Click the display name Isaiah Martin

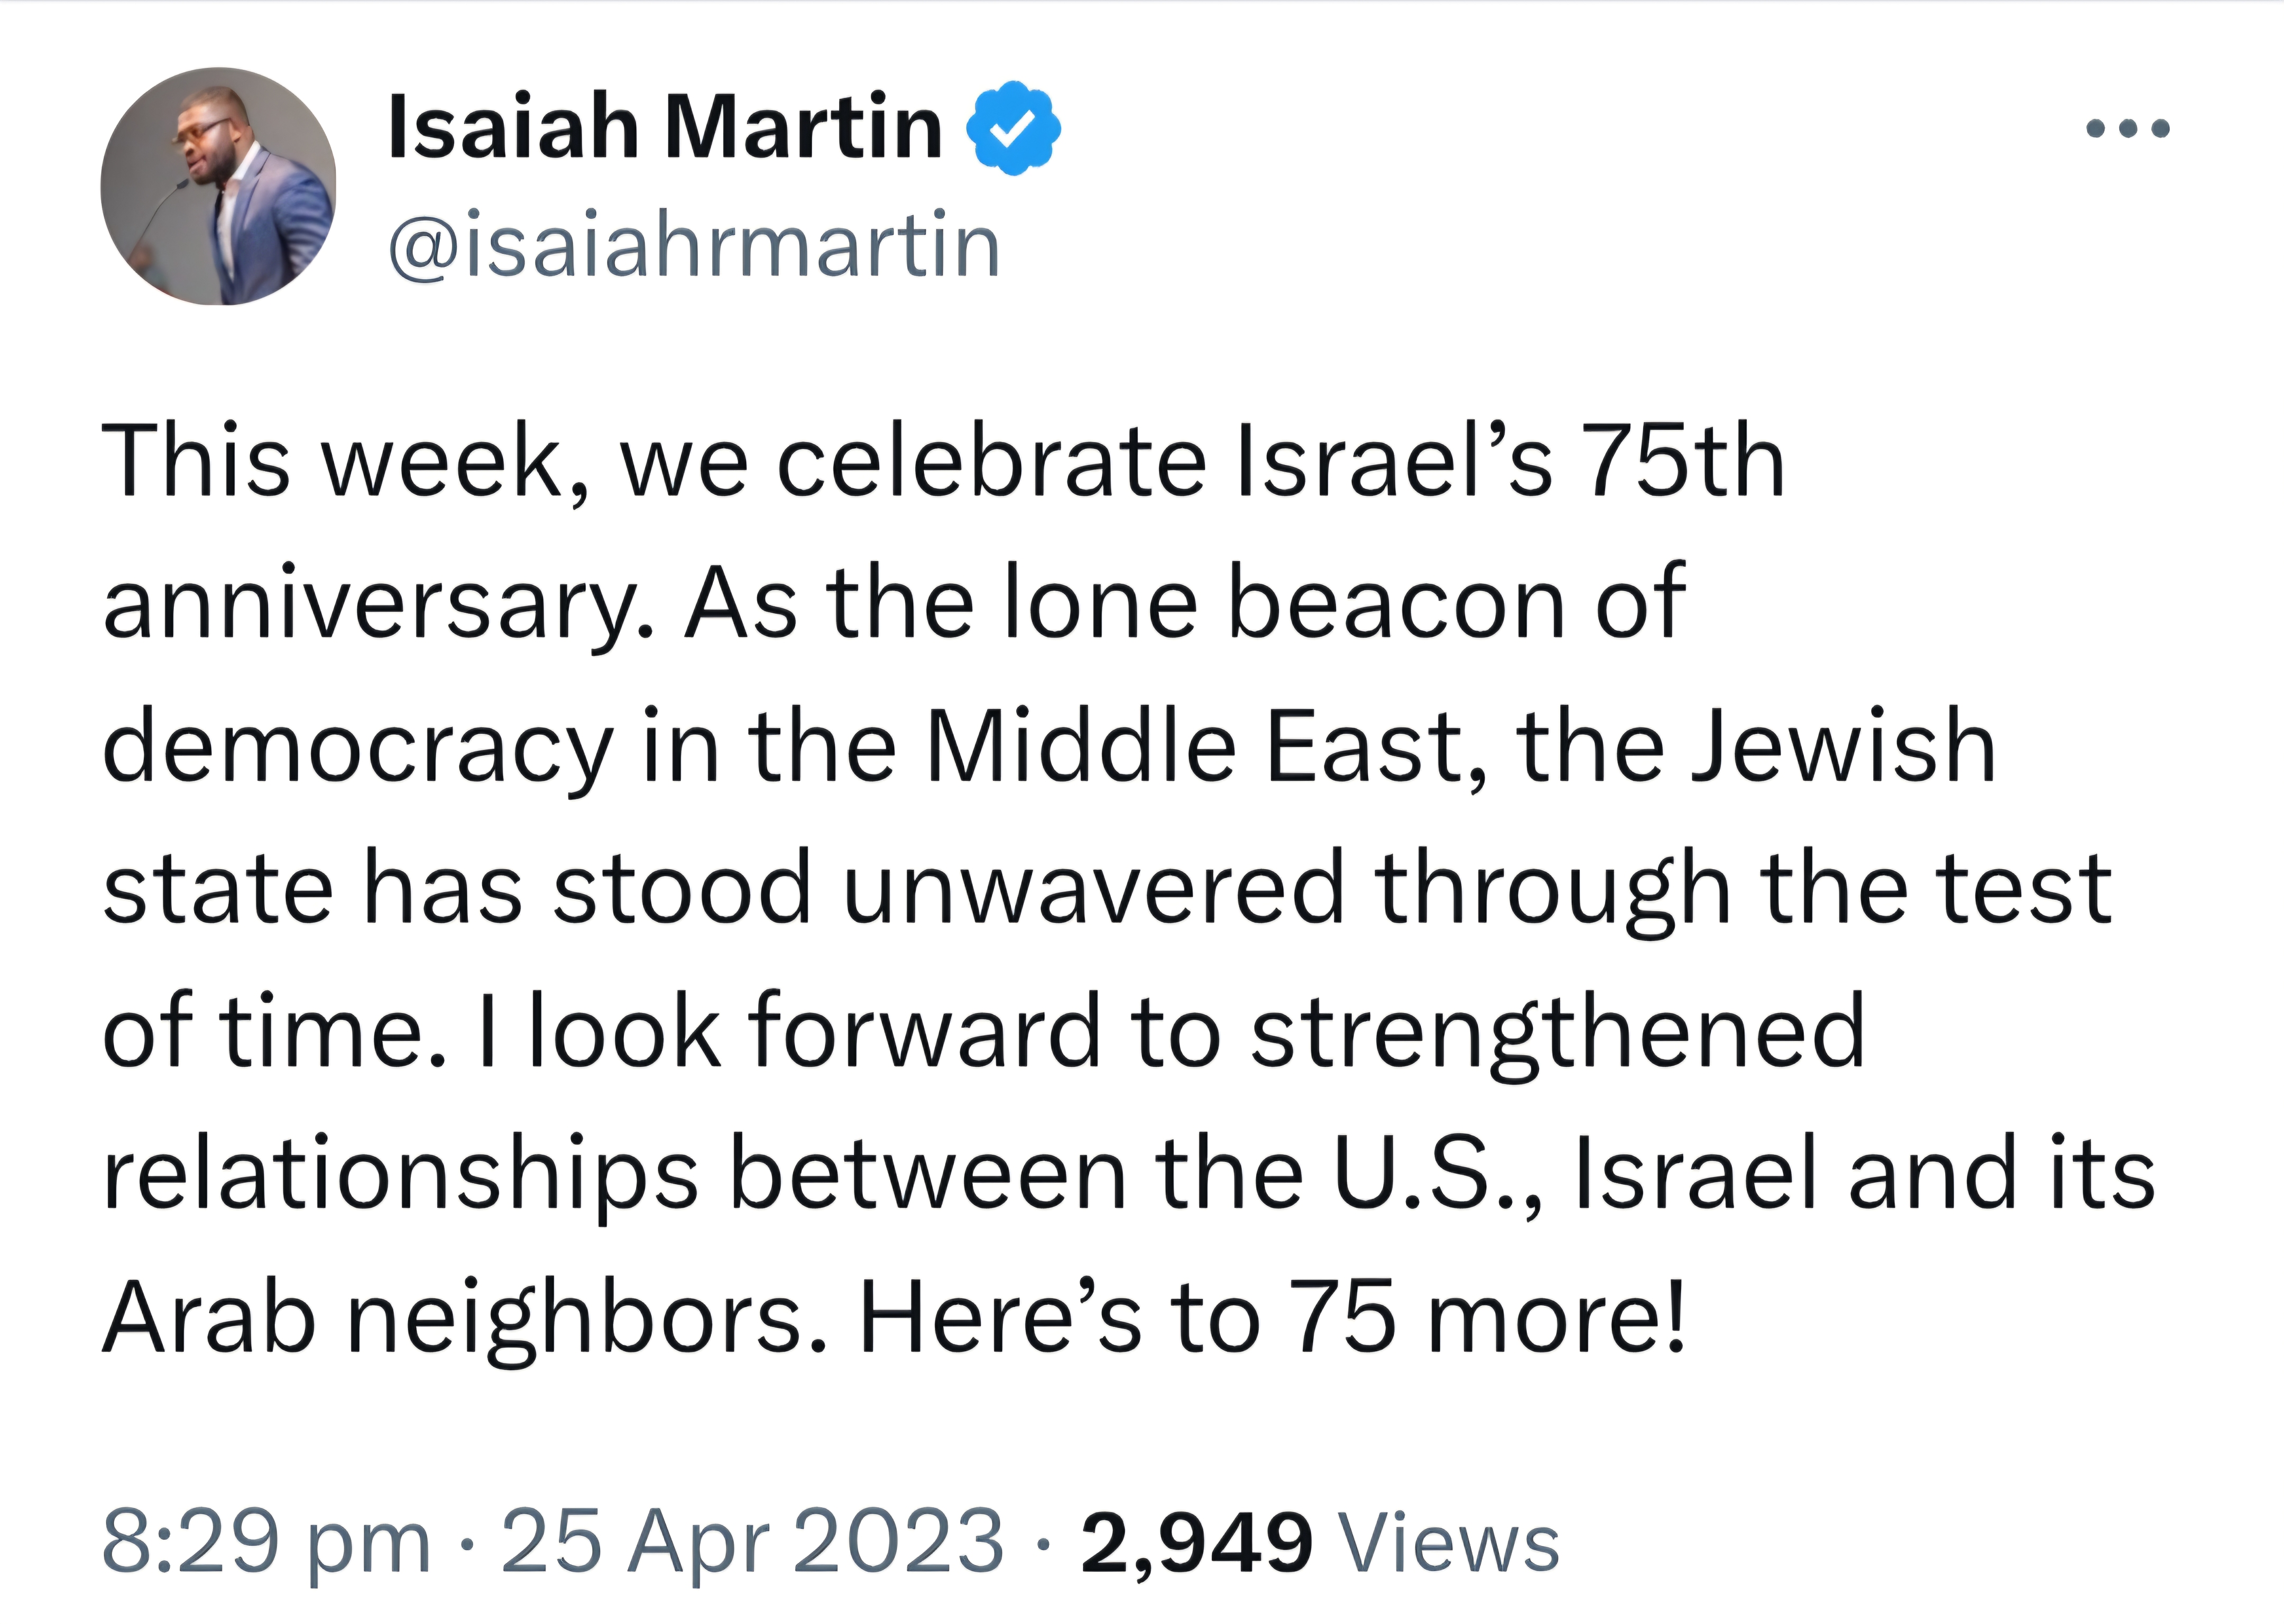665,127
